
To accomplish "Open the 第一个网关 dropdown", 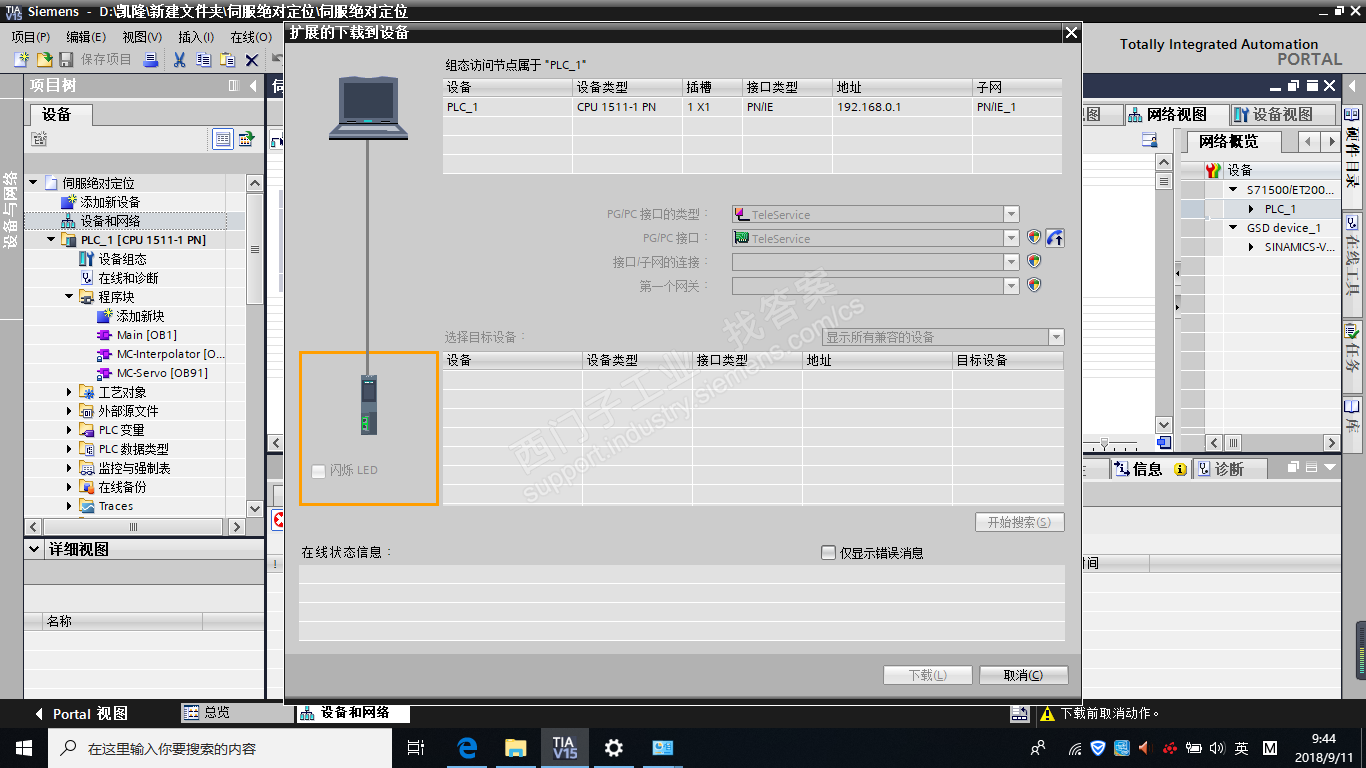I will pyautogui.click(x=1011, y=286).
